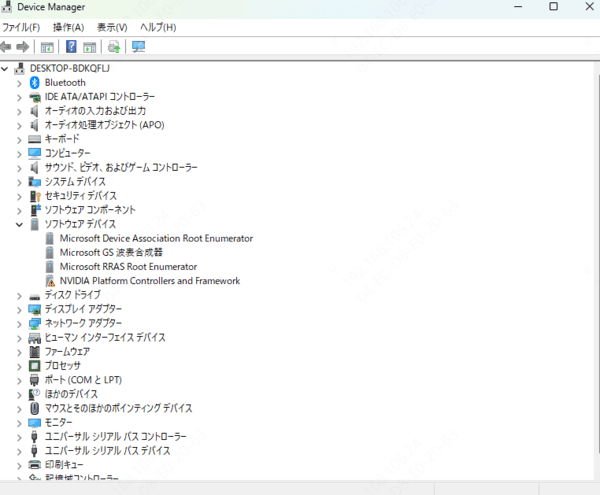Image resolution: width=600 pixels, height=495 pixels.
Task: Open the ファイル(F) menu
Action: click(21, 27)
